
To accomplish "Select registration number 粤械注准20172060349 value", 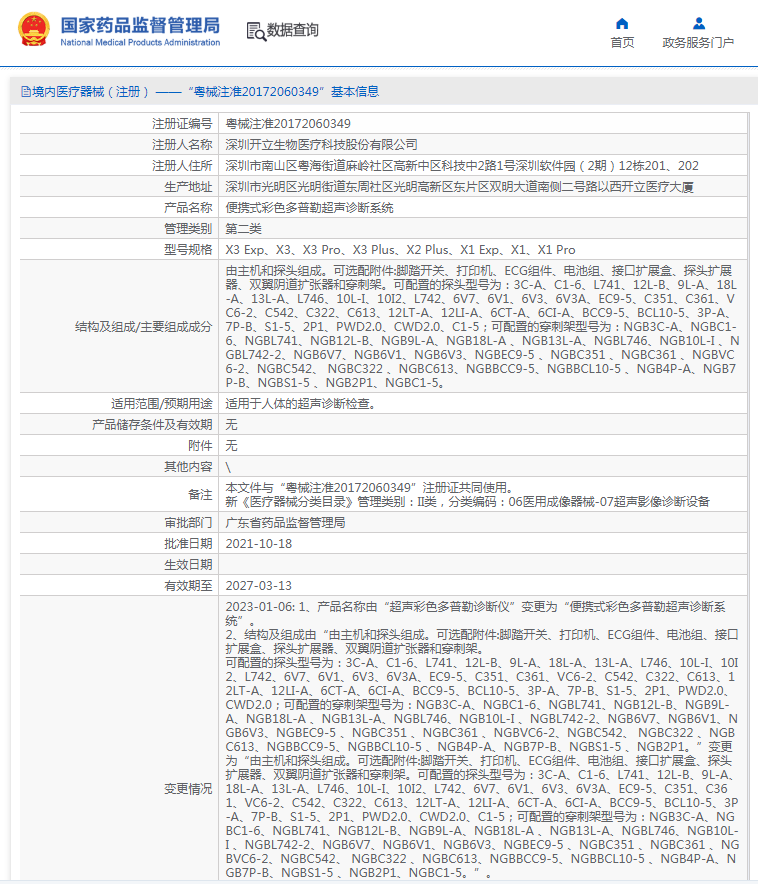I will pos(288,123).
